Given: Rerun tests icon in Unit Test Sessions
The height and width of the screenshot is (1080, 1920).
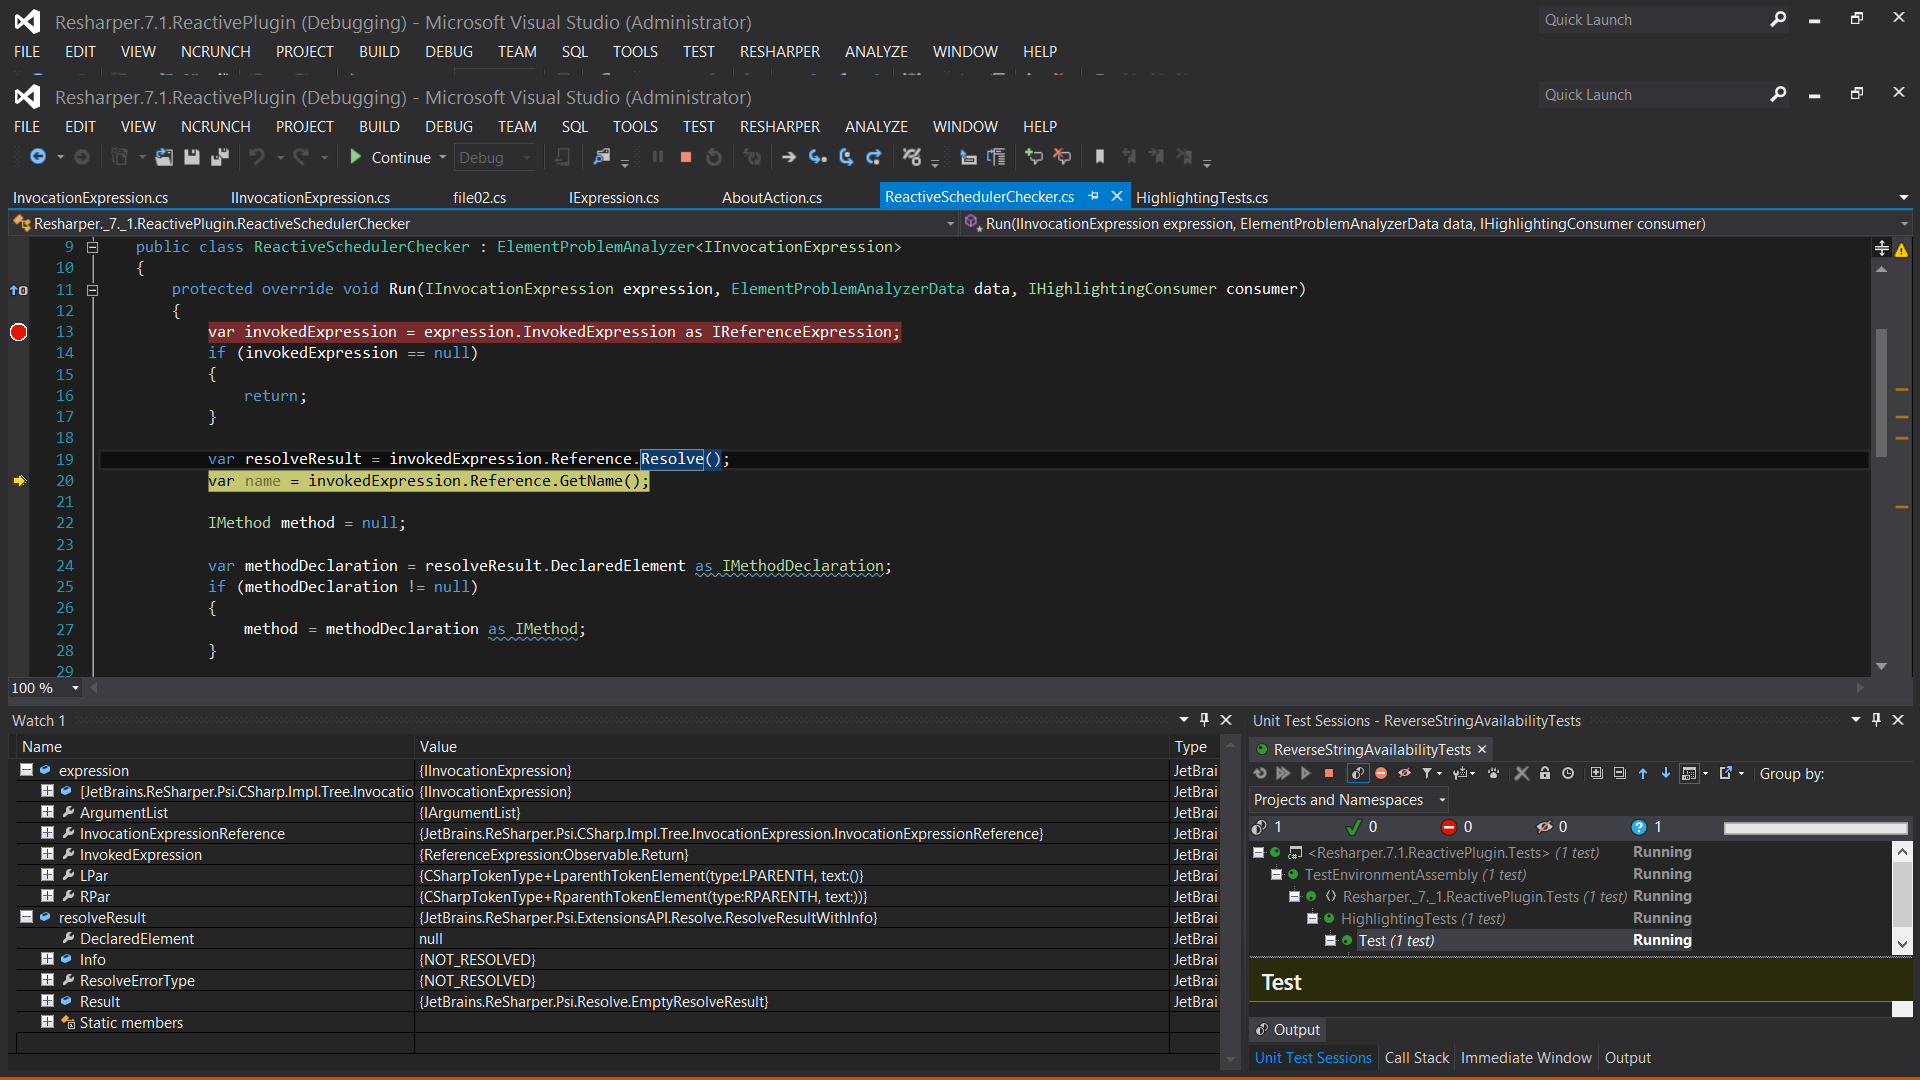Looking at the screenshot, I should point(1260,773).
